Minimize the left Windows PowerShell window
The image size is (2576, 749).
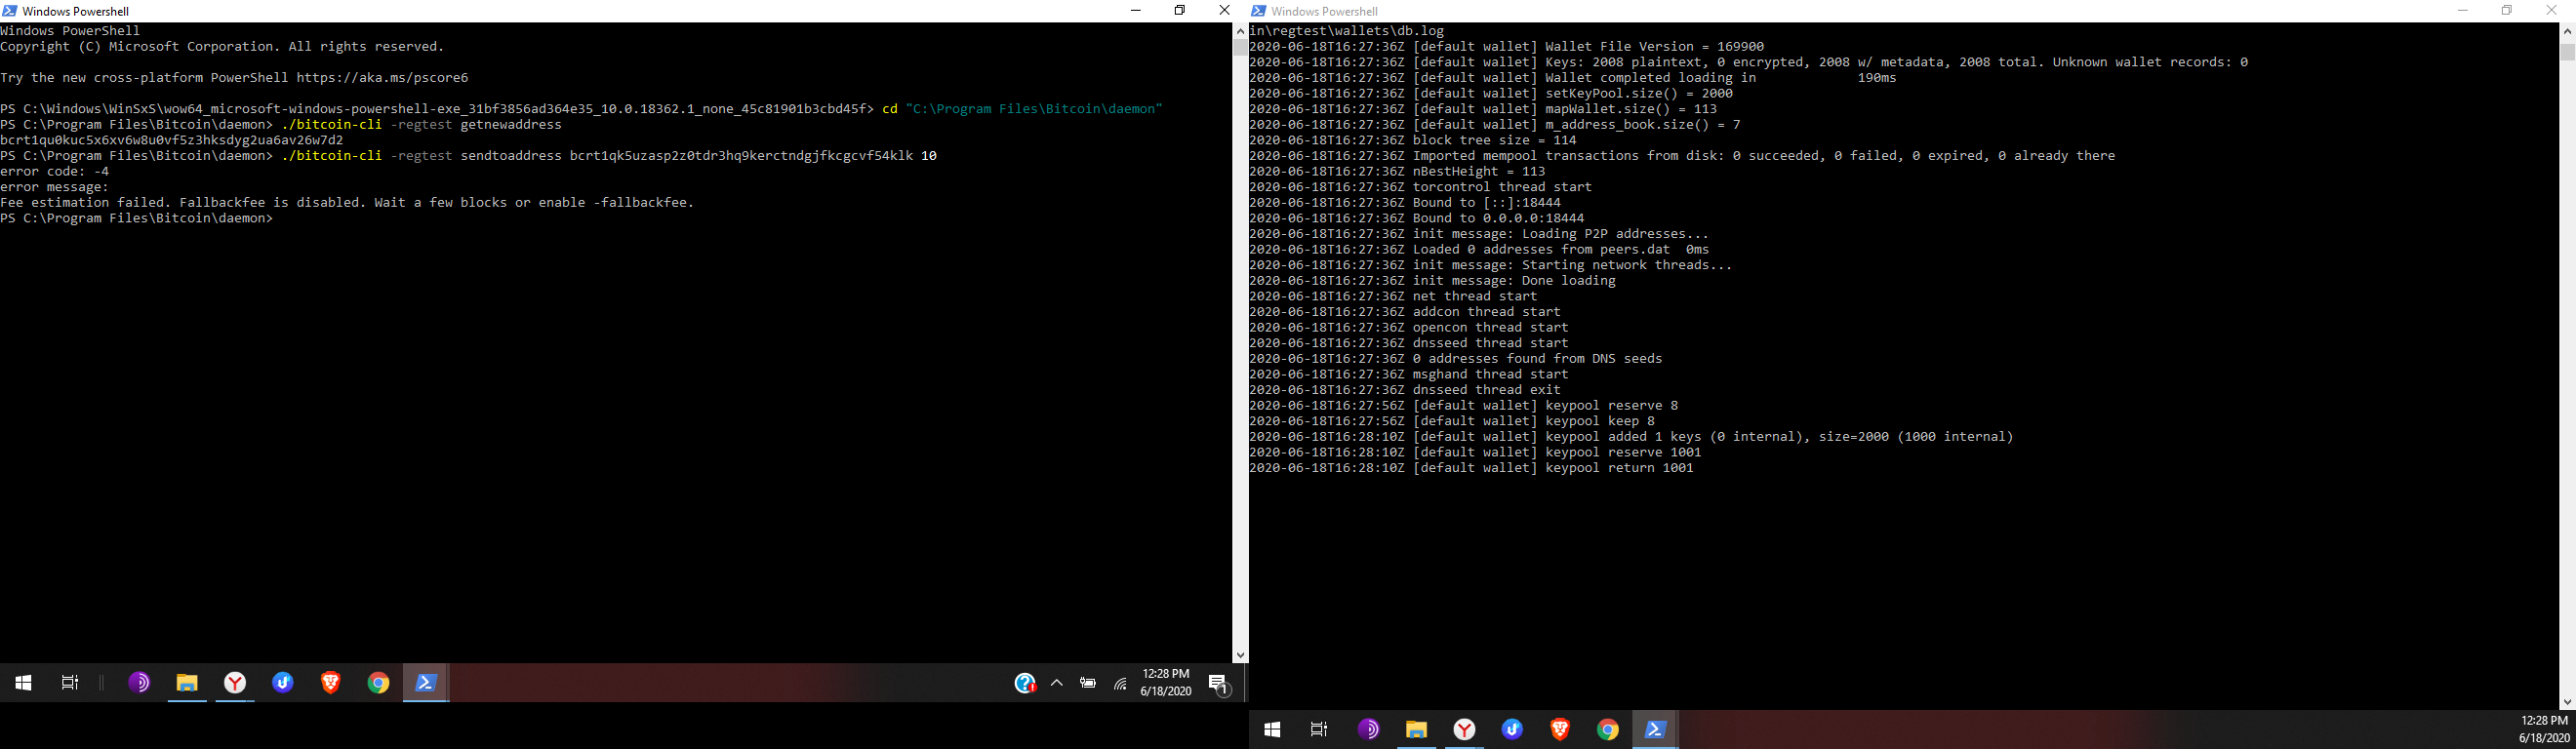1135,11
